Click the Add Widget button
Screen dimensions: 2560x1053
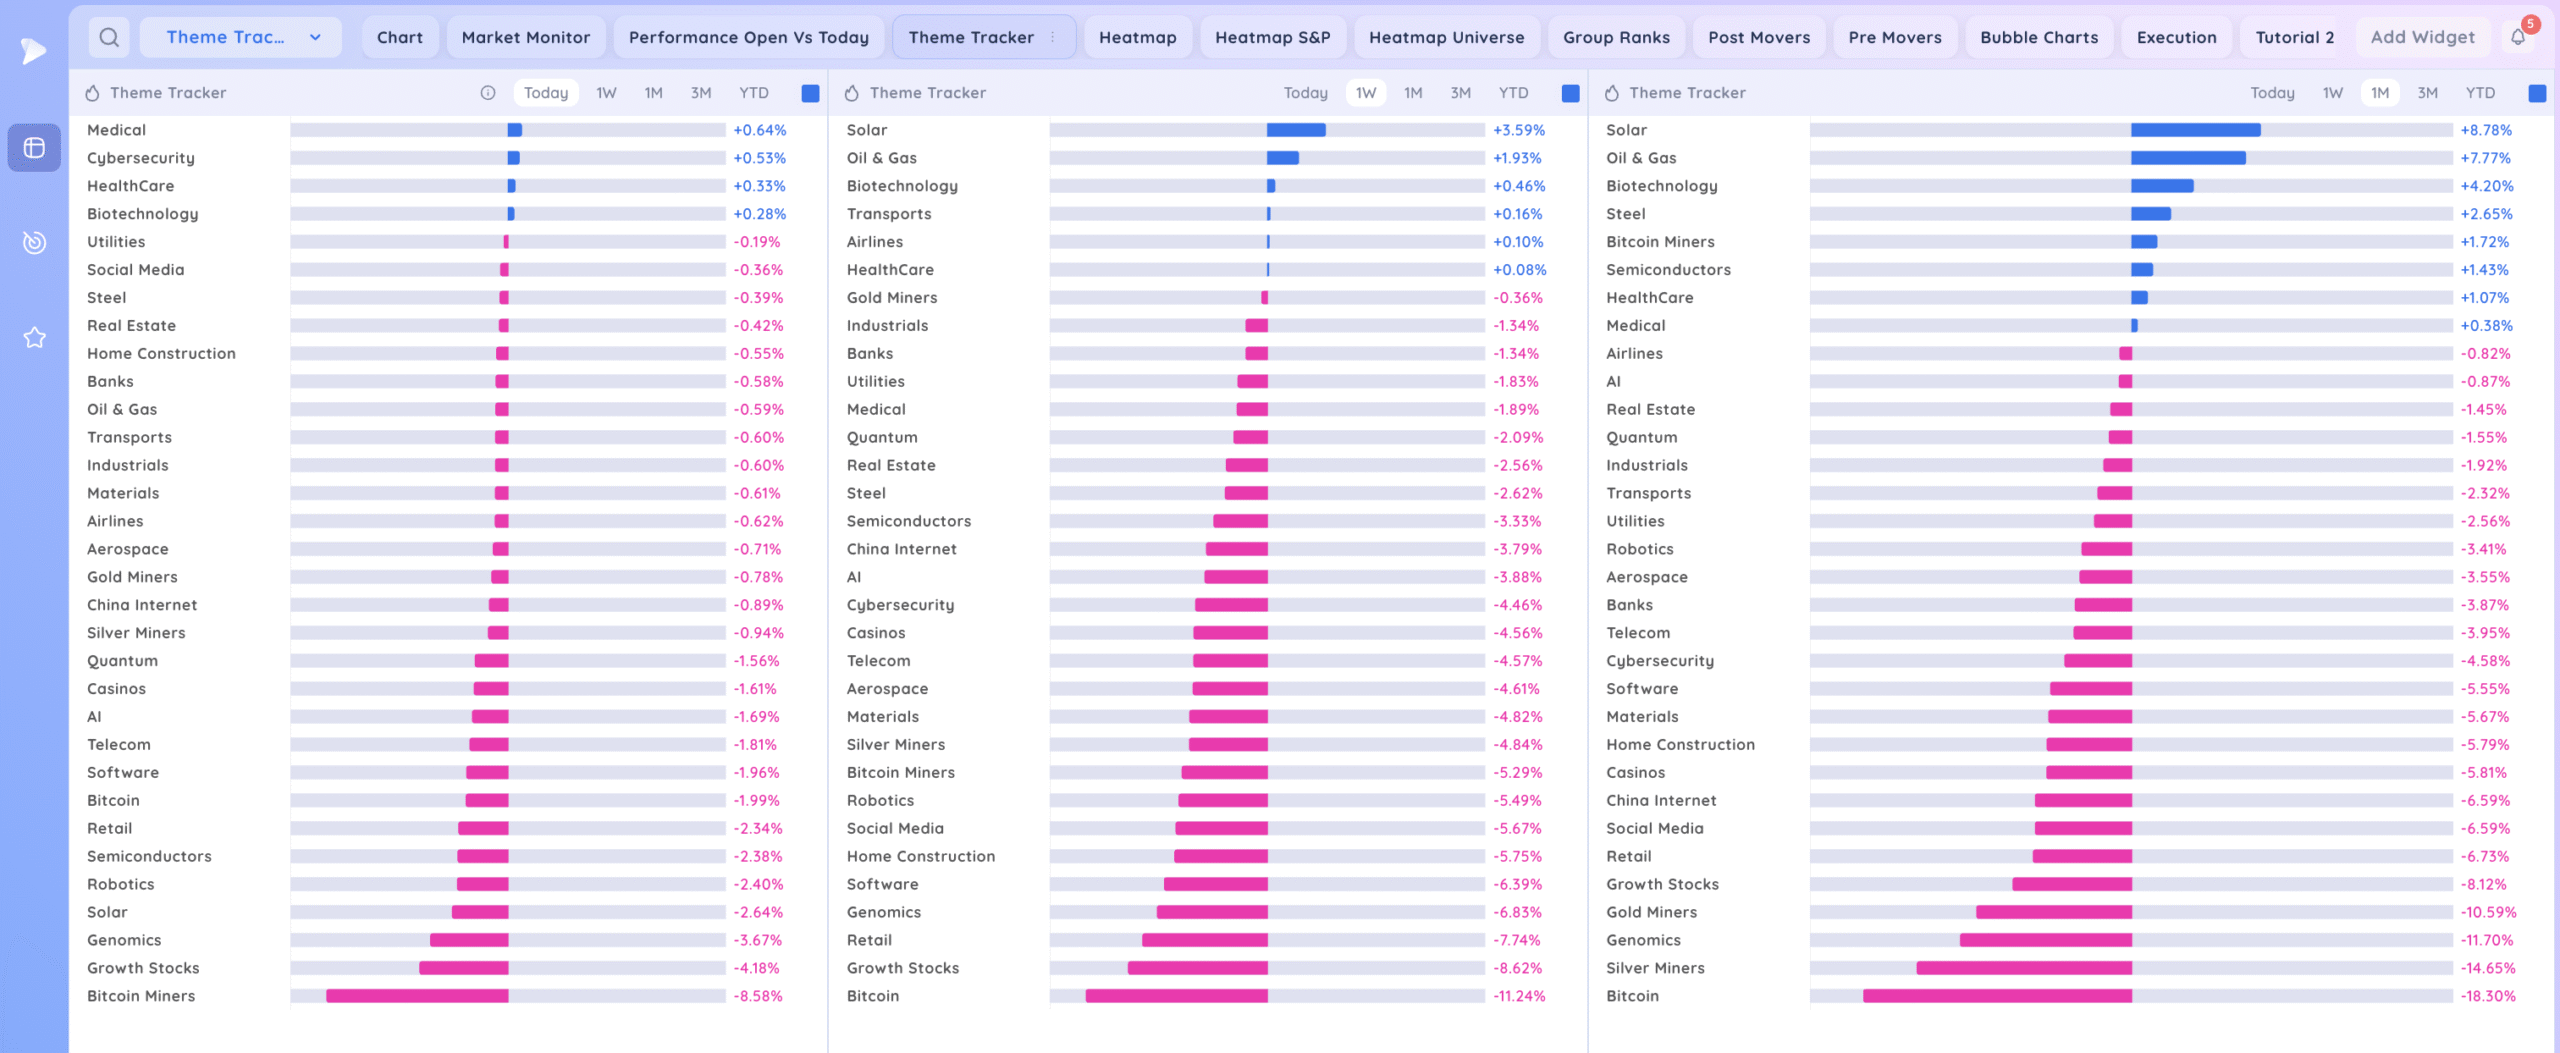point(2422,38)
